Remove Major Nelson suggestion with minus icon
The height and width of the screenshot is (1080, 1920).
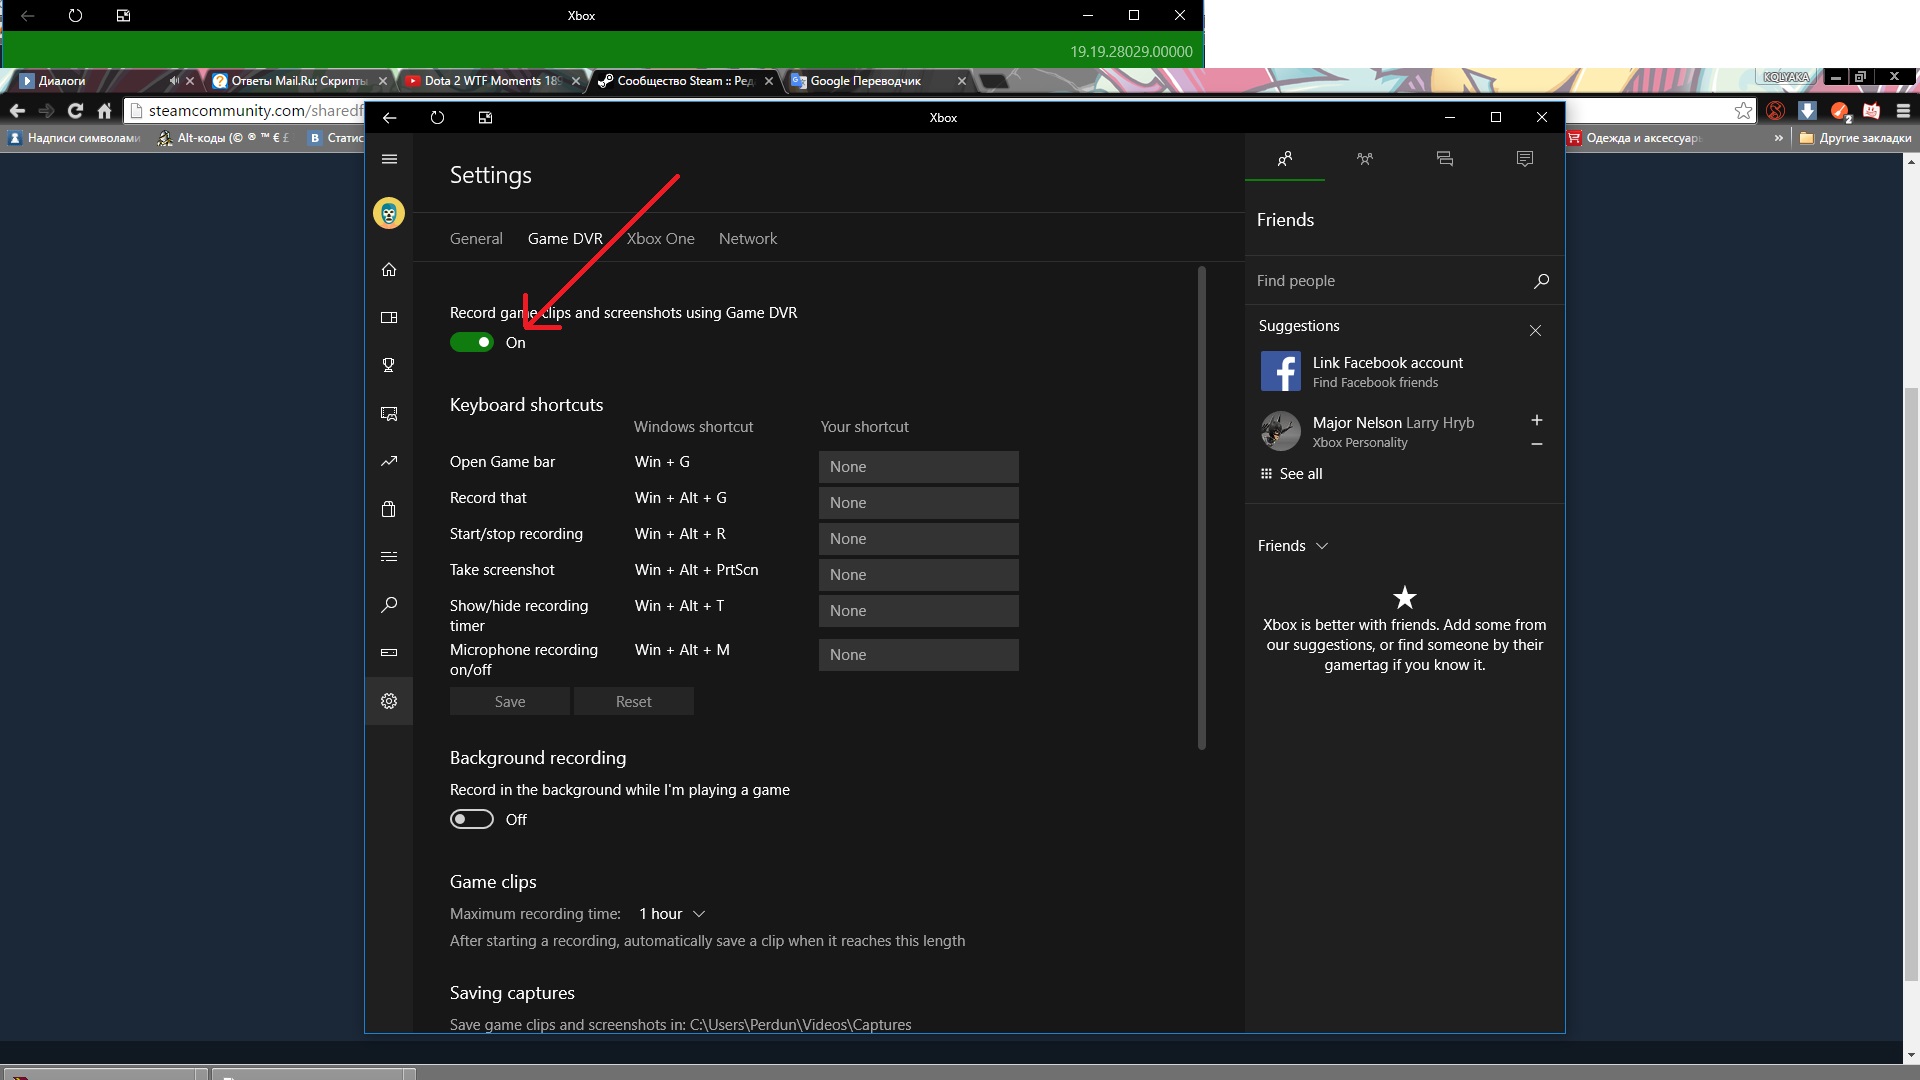[1537, 444]
